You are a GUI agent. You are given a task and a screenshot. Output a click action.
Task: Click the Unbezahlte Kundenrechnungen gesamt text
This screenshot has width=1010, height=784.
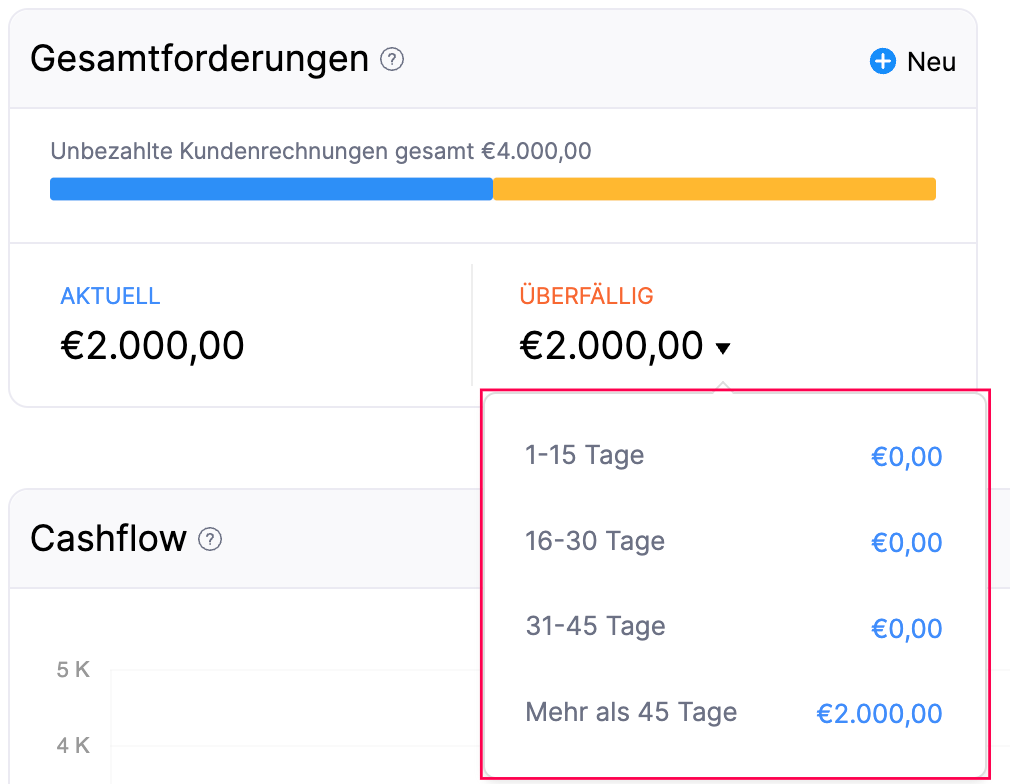point(320,152)
